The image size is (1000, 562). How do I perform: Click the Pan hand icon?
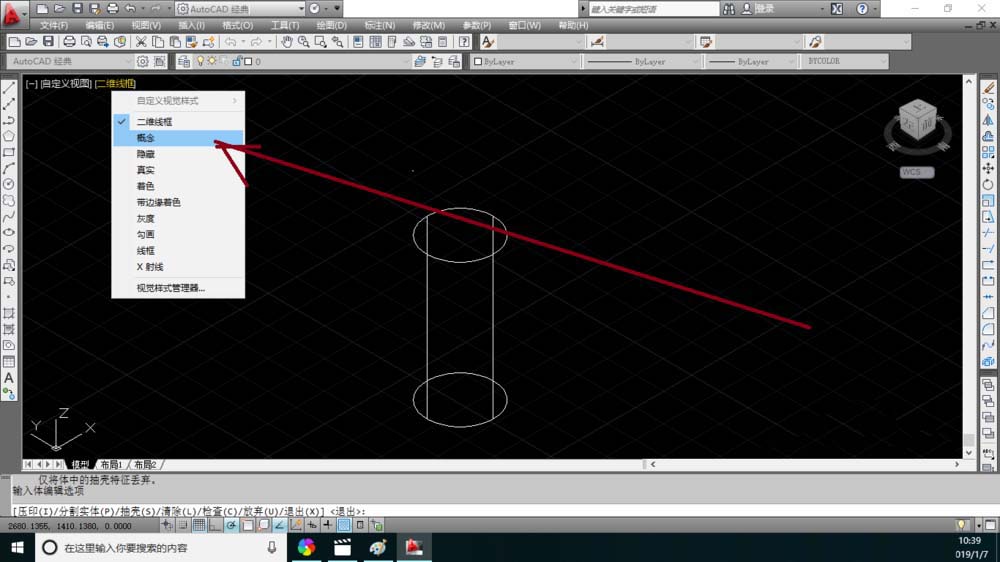pos(287,42)
